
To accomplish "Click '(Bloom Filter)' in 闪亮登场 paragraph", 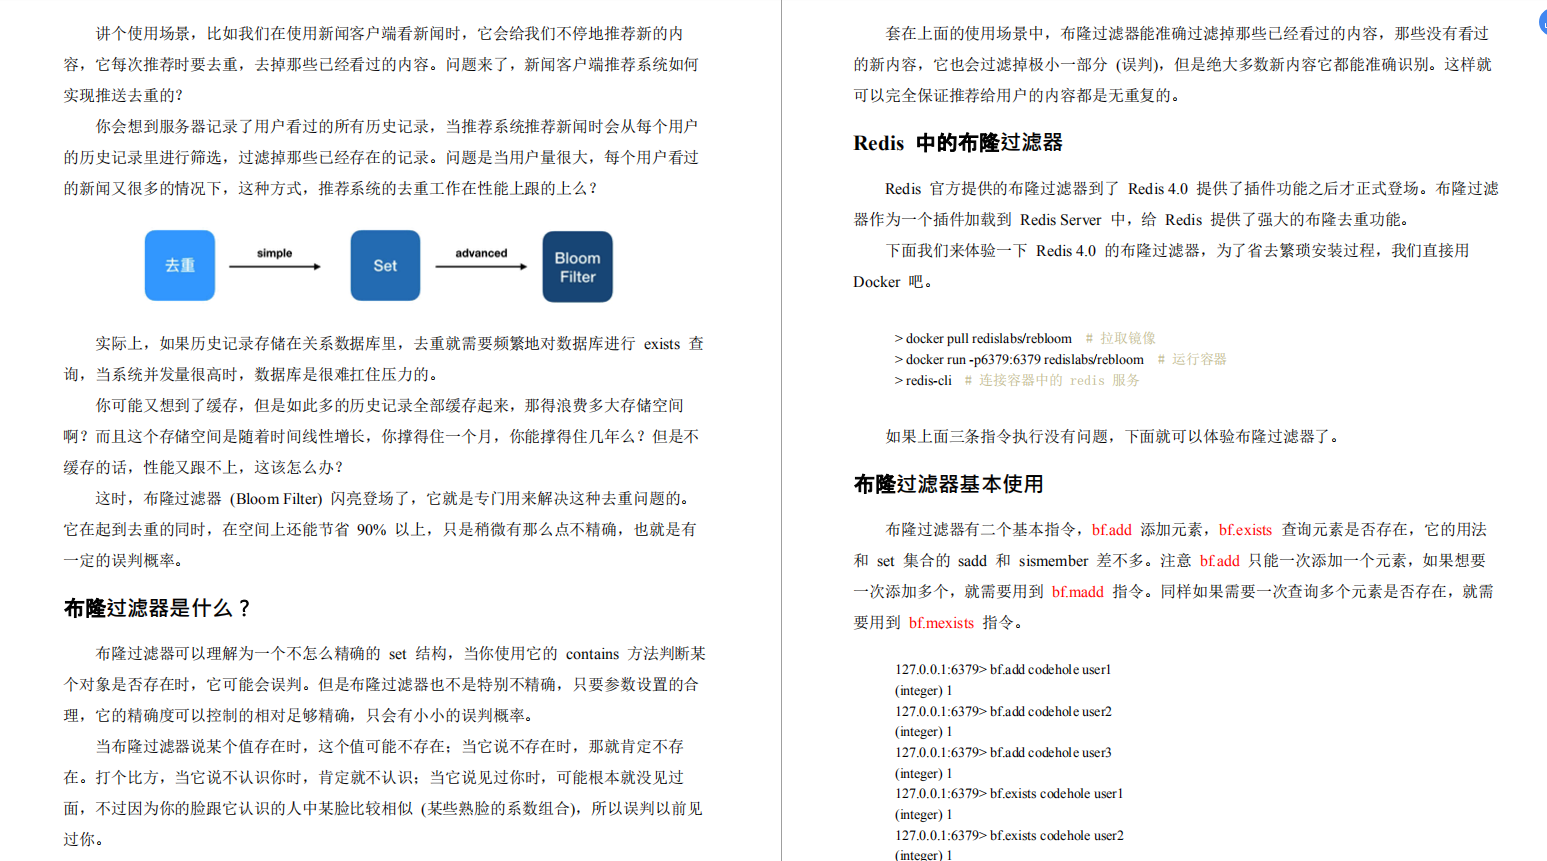I will tap(276, 499).
